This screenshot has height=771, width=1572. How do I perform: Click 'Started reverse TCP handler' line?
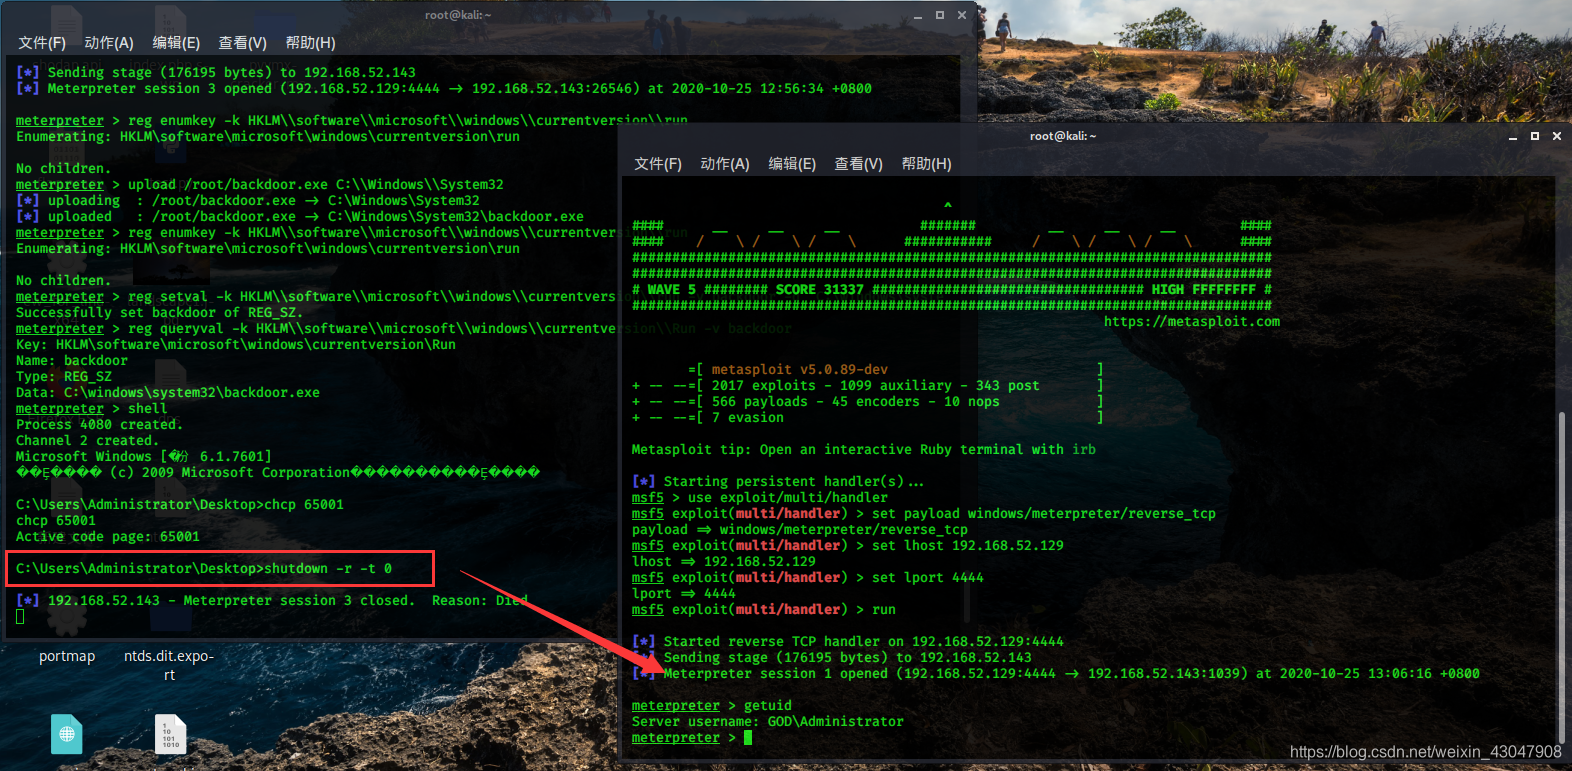(848, 641)
